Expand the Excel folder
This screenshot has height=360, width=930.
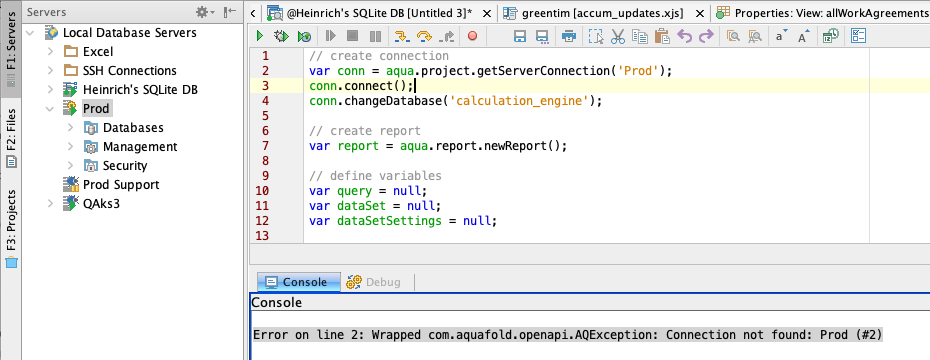coord(51,52)
